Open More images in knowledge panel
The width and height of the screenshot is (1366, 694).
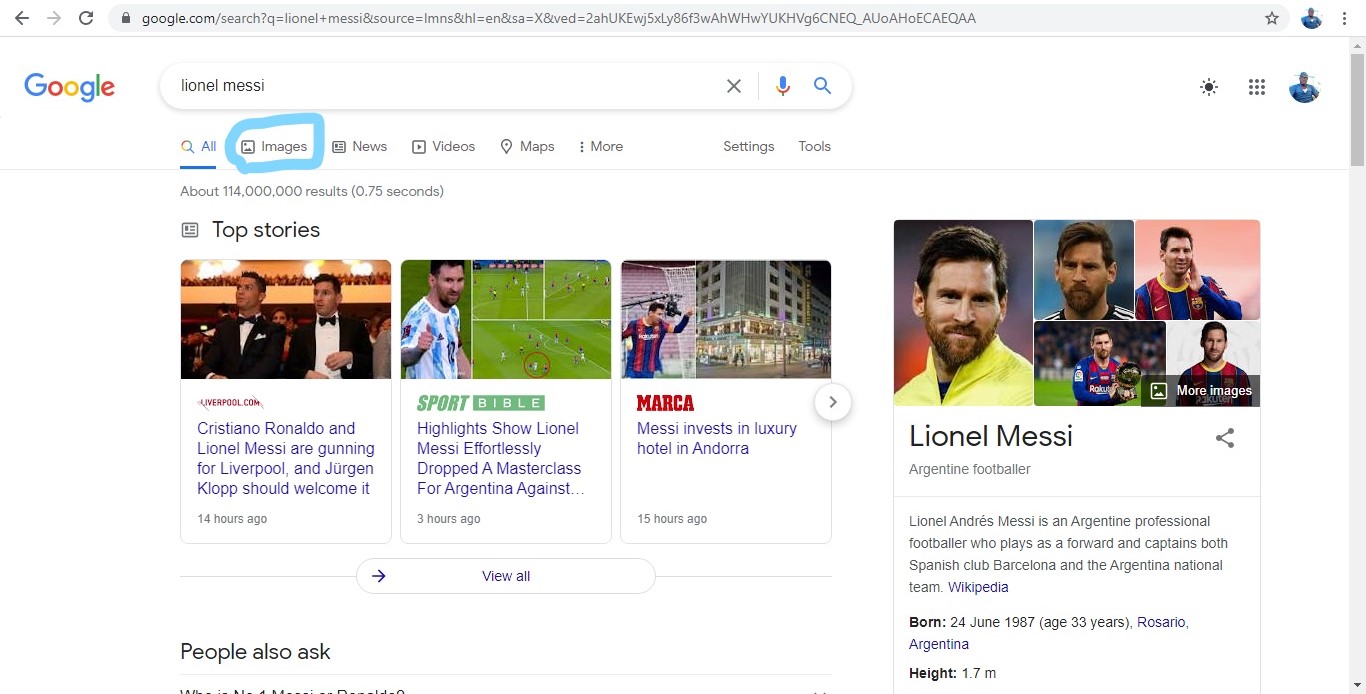click(x=1201, y=391)
